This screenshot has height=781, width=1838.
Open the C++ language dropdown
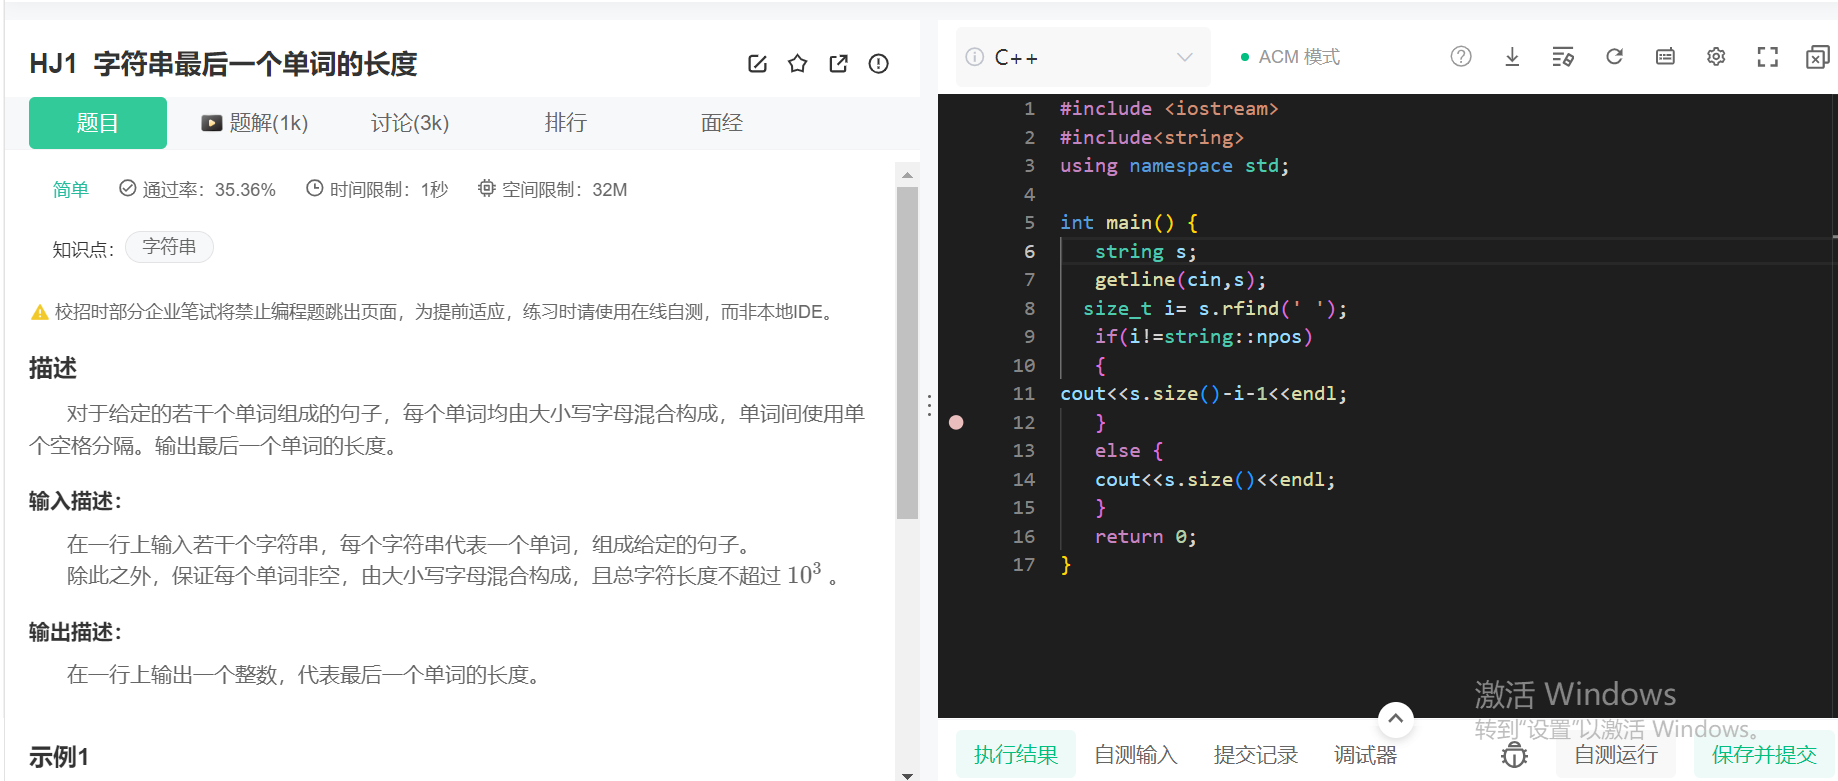pyautogui.click(x=1083, y=57)
